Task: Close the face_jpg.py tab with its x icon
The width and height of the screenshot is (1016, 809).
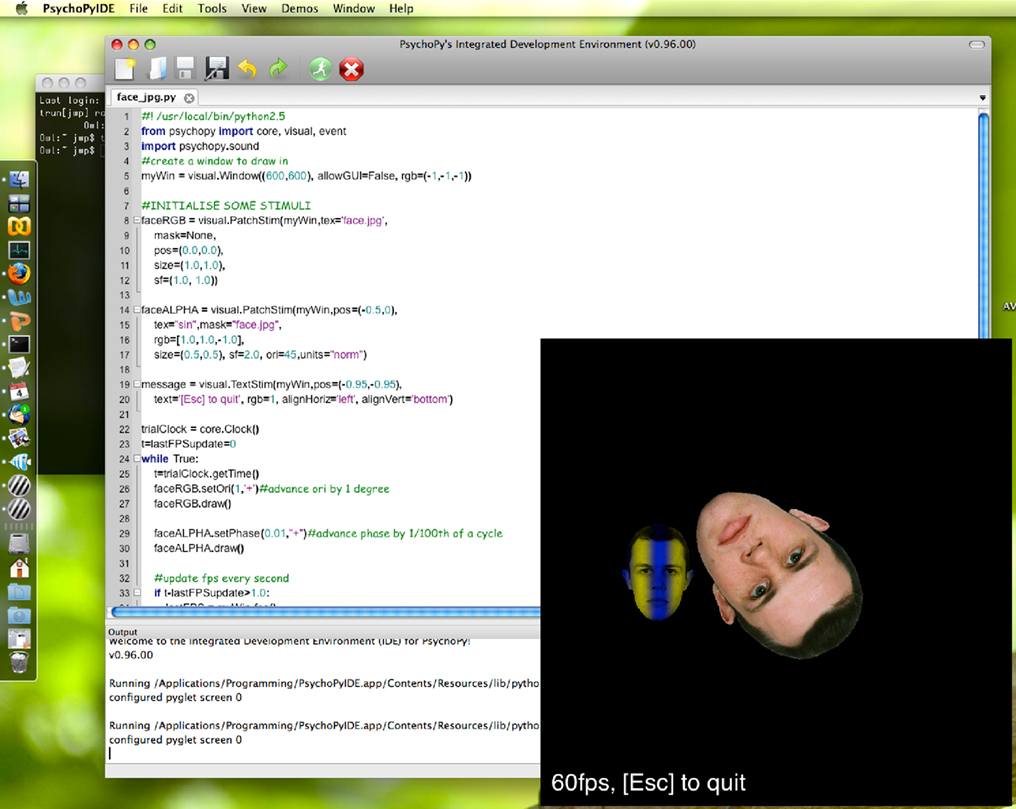Action: 189,98
